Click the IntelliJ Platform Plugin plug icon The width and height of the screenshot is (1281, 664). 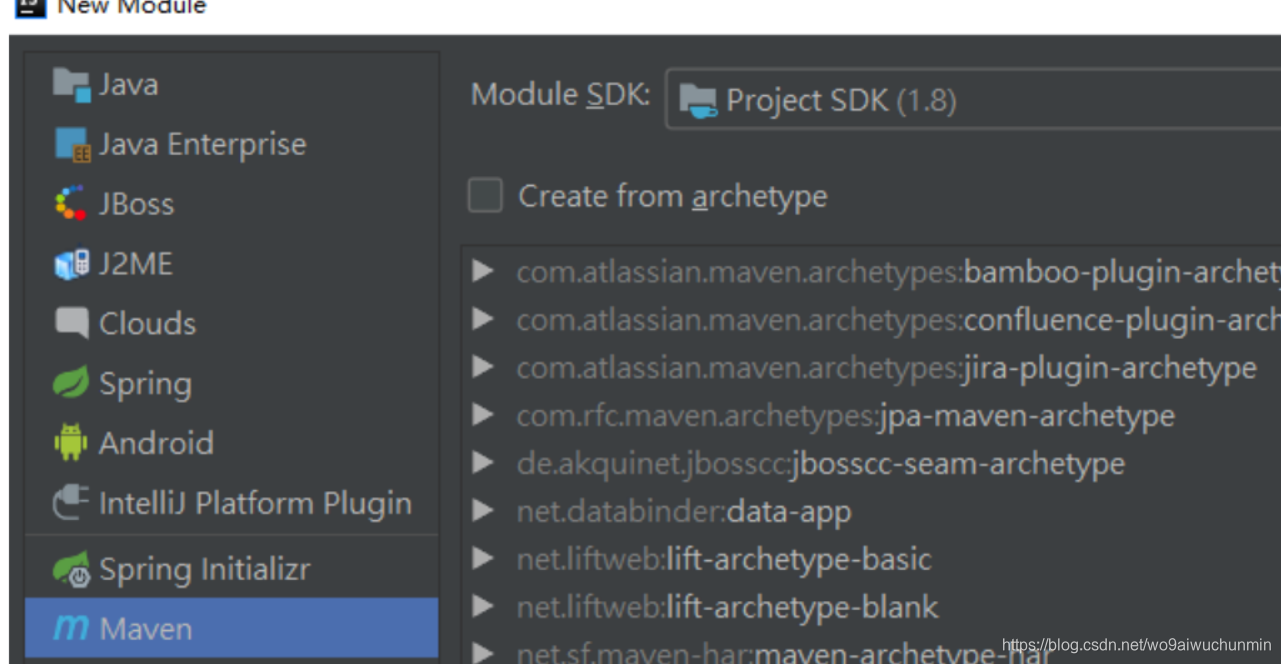(x=71, y=503)
